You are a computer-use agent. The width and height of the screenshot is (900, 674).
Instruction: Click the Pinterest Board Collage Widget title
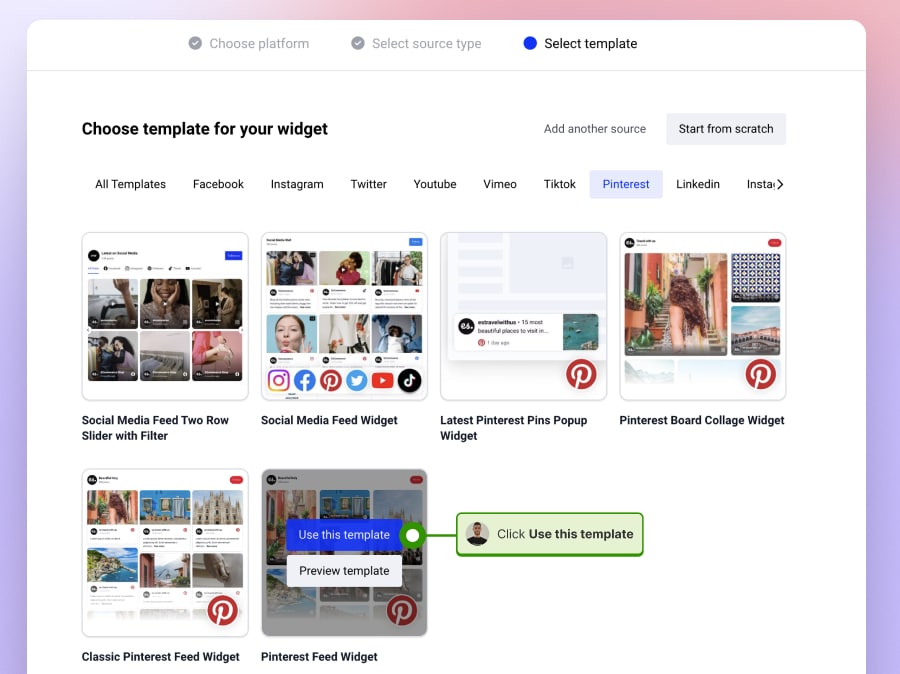tap(701, 420)
